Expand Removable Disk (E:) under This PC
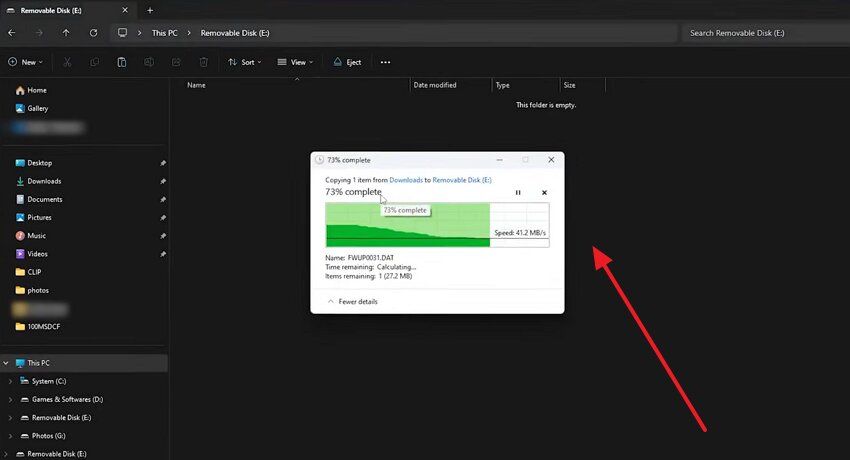This screenshot has height=460, width=850. 10,418
